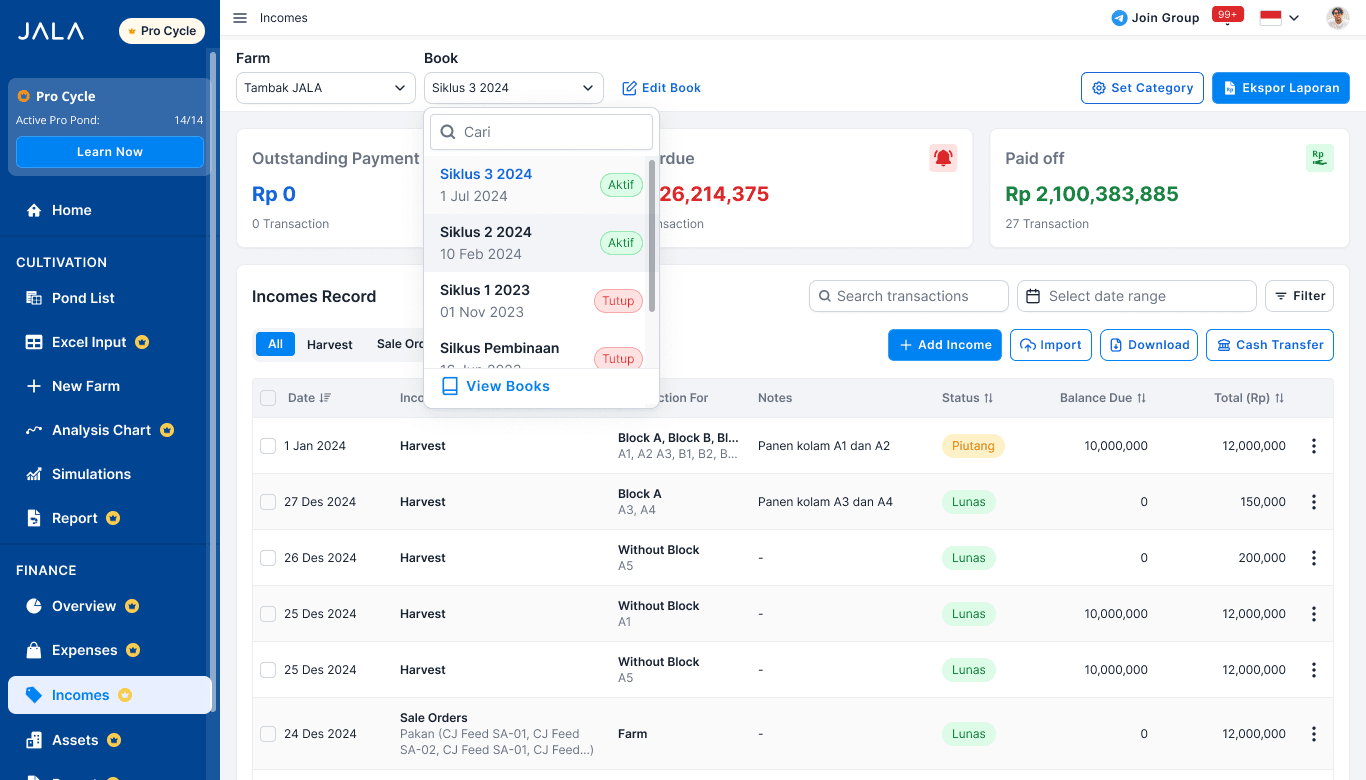
Task: Click the Incomes tag icon
Action: [34, 695]
